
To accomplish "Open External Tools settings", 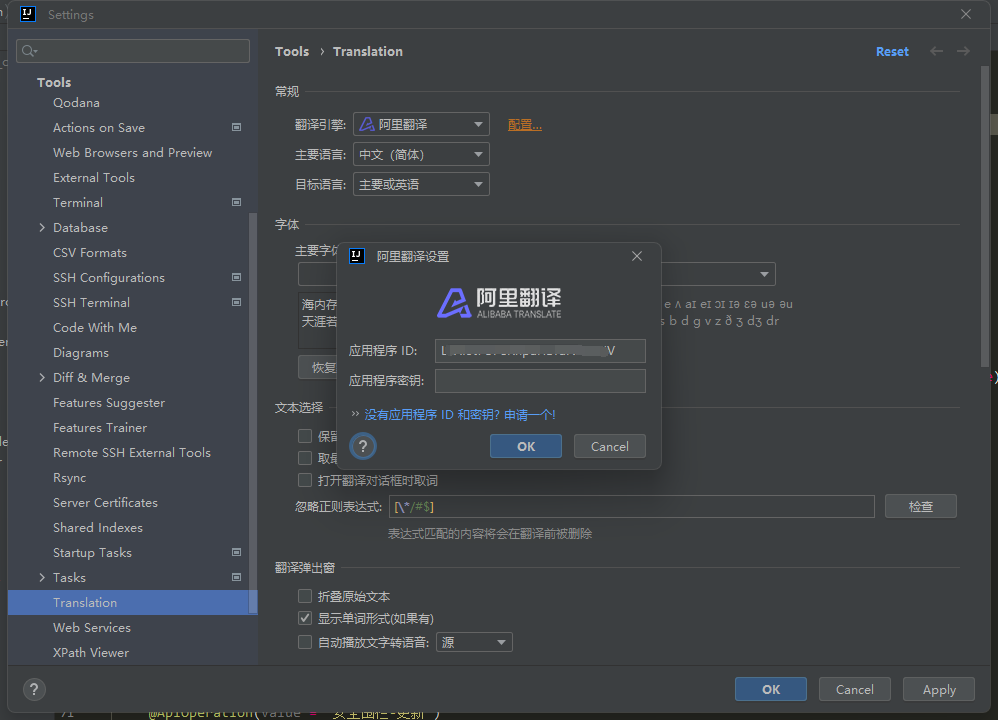I will (x=94, y=178).
